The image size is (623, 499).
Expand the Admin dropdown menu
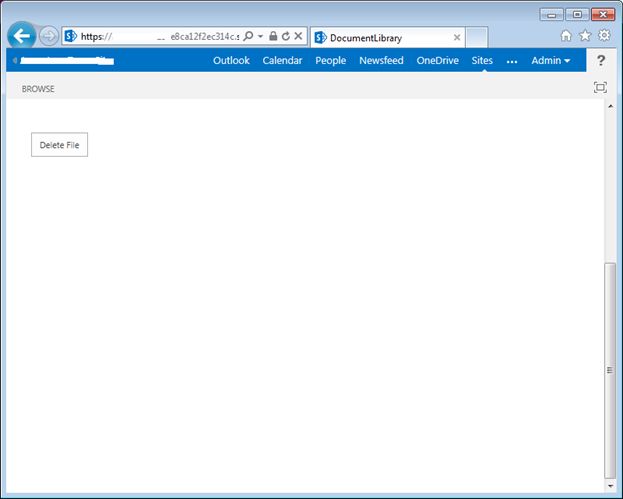click(x=551, y=60)
